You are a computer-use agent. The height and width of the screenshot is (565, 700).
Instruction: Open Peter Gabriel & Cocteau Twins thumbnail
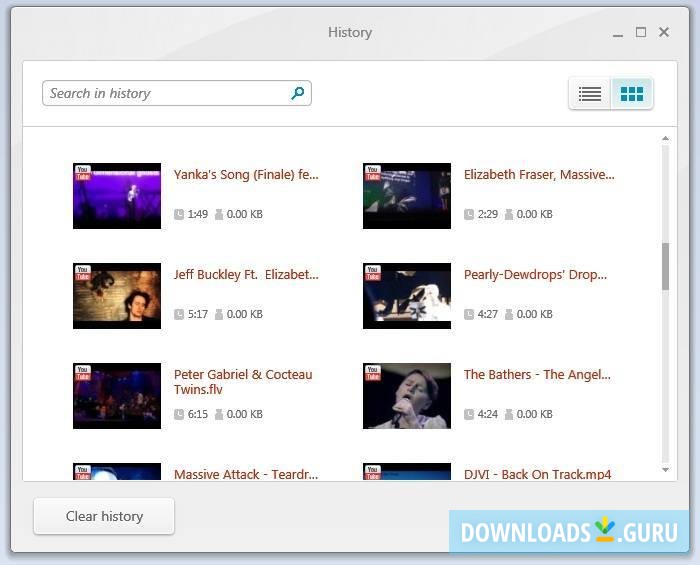[x=117, y=396]
